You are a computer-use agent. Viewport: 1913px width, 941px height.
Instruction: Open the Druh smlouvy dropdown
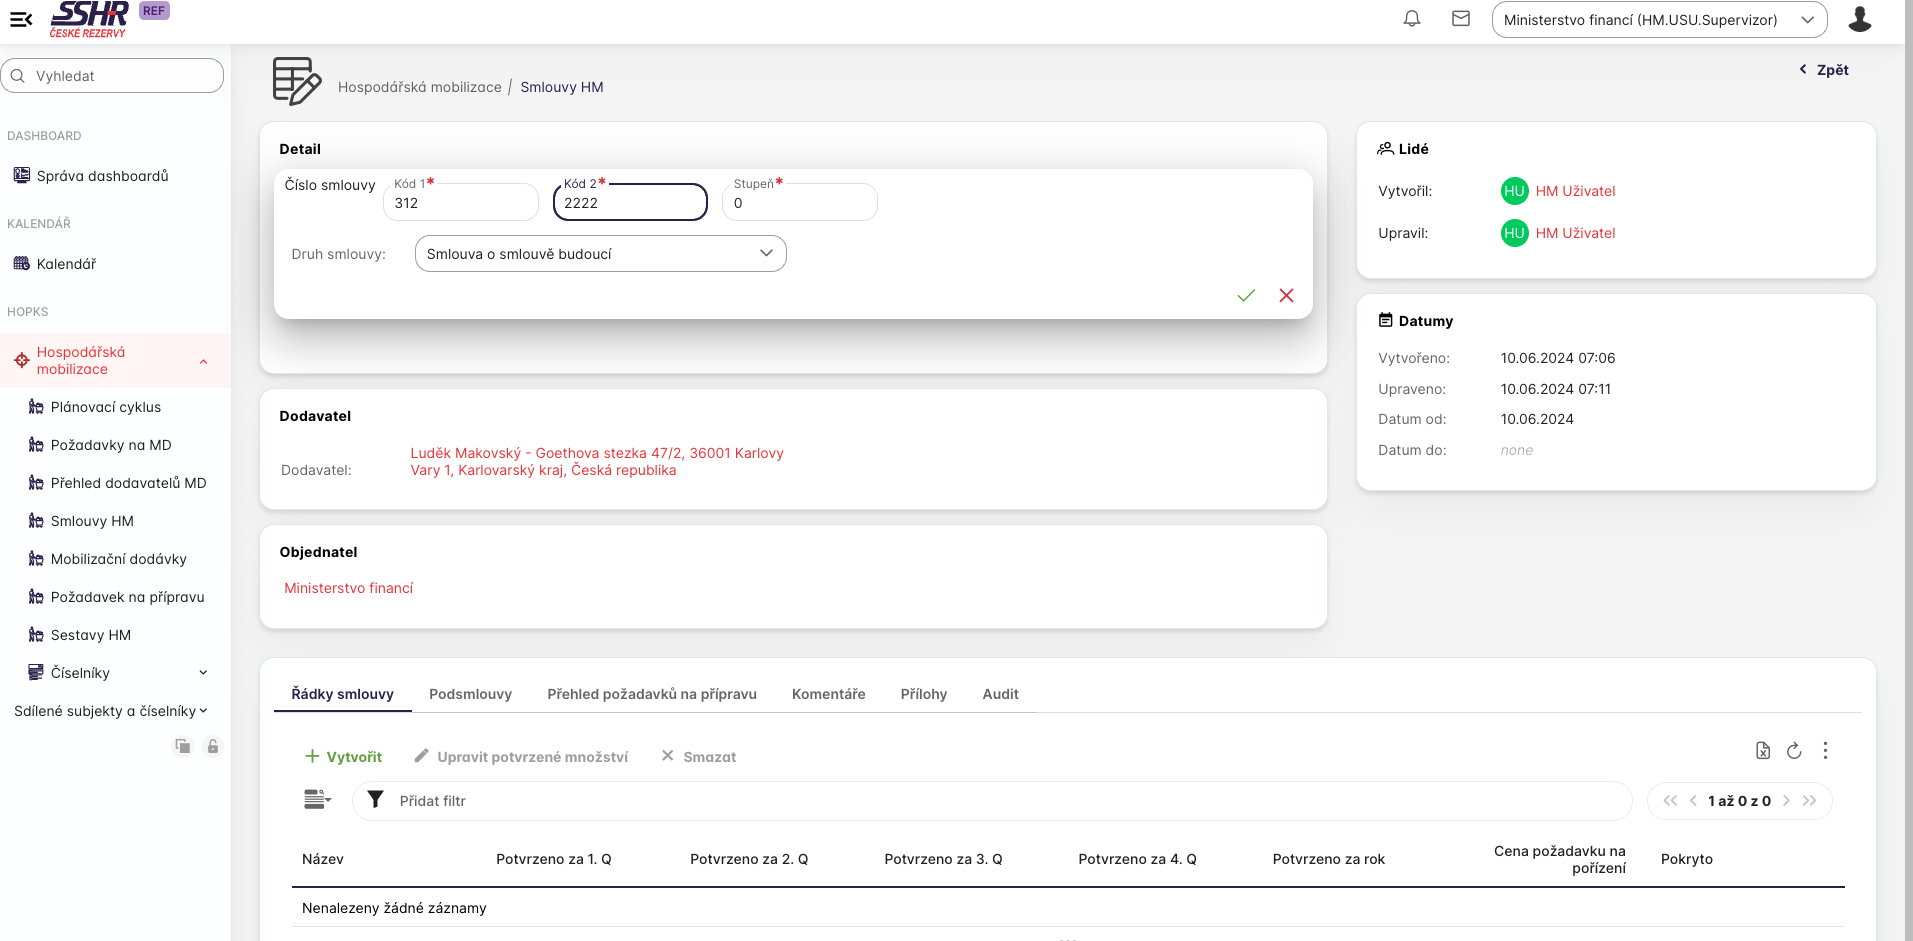coord(600,254)
